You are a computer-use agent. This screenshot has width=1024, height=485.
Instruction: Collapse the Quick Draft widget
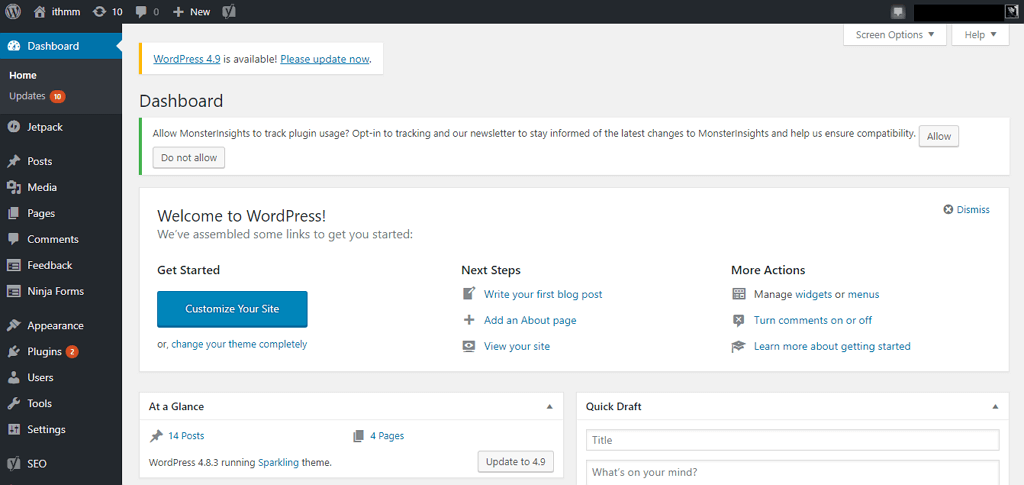tap(995, 407)
